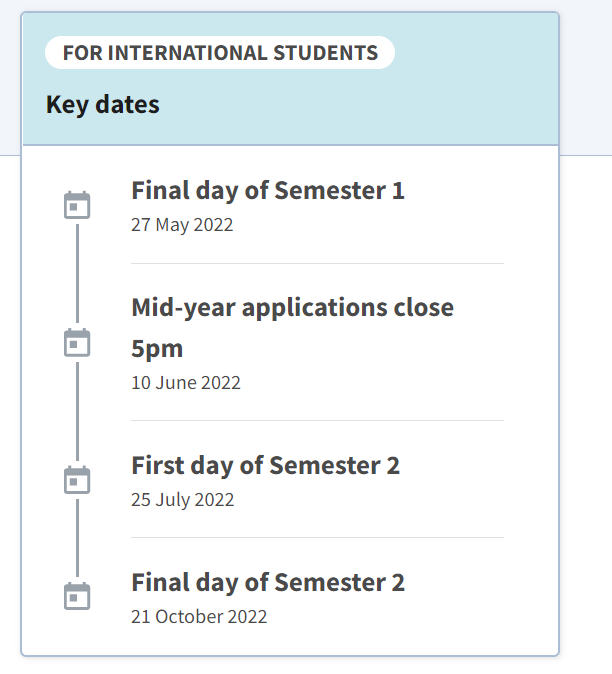Open the Final day of Semester 1 title
Image resolution: width=612 pixels, height=674 pixels.
tap(268, 190)
